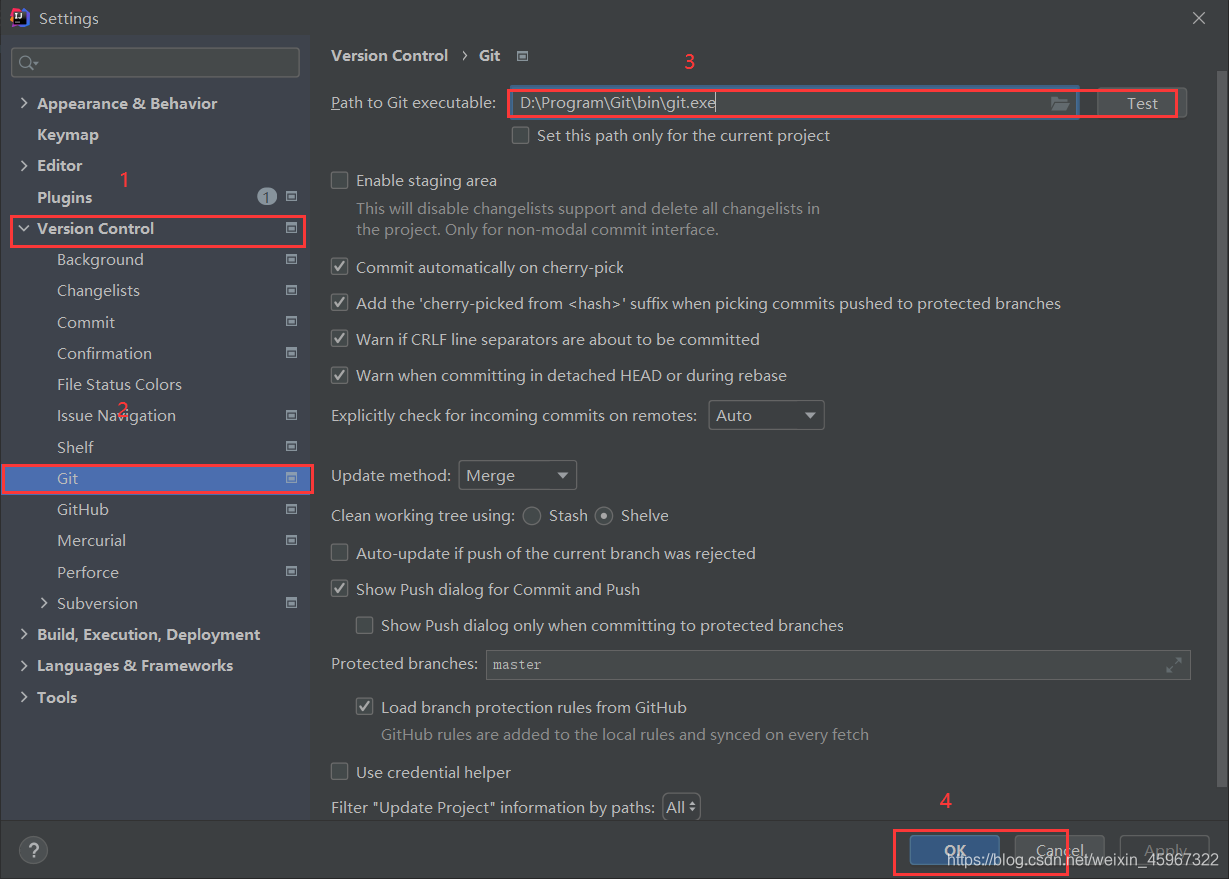The image size is (1229, 879).
Task: Expand the Subversion subsection
Action: click(44, 603)
